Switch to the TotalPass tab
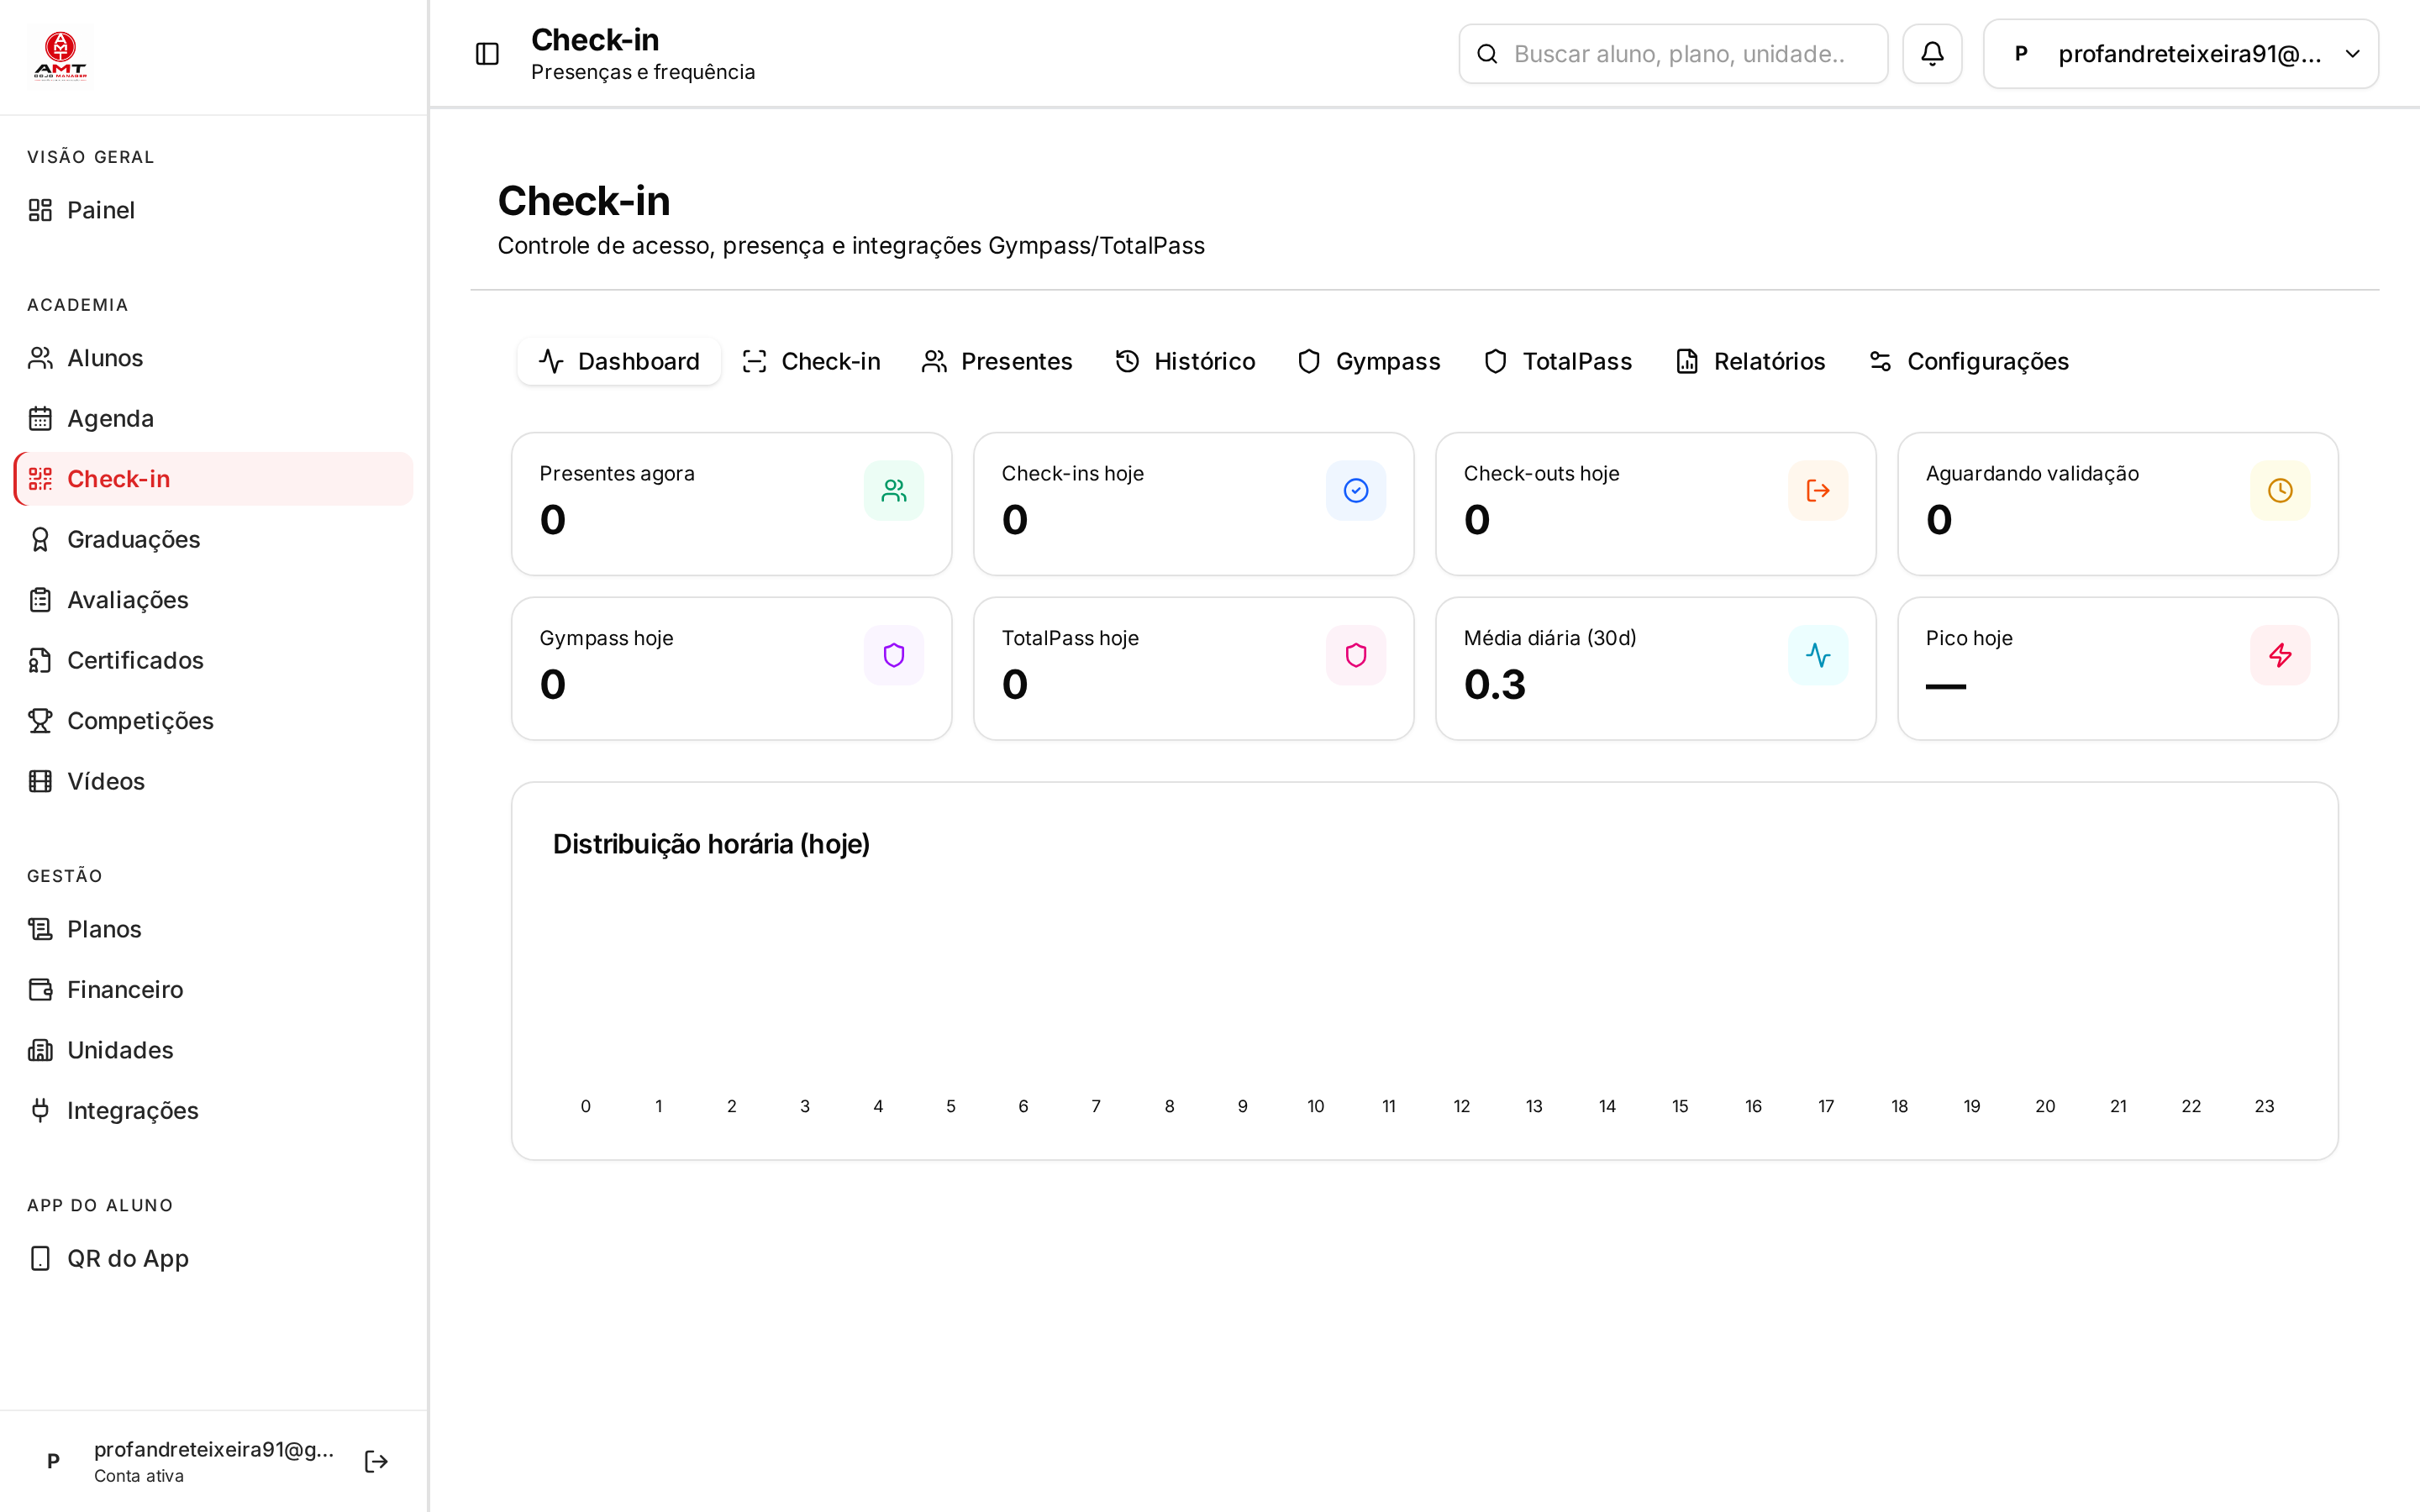Screen dimensions: 2420x1512 point(1558,361)
